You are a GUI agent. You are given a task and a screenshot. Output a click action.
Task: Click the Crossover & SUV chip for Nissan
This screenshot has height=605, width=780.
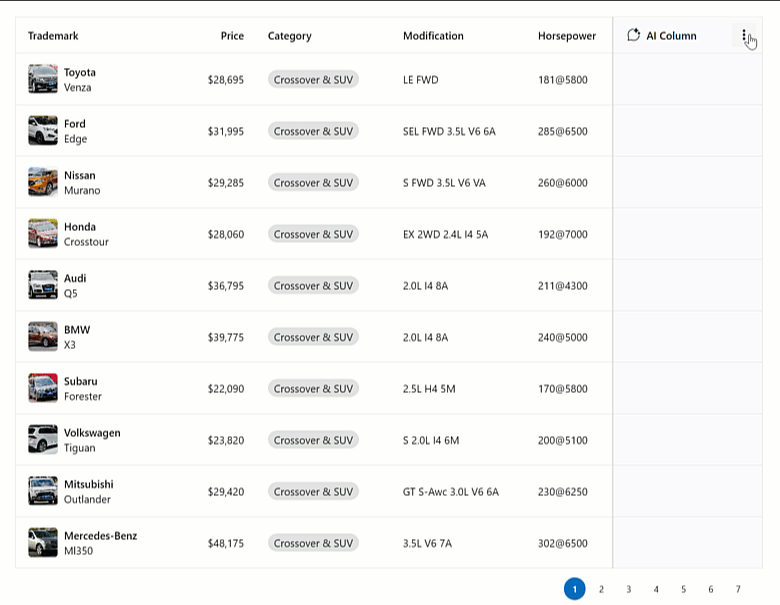313,183
